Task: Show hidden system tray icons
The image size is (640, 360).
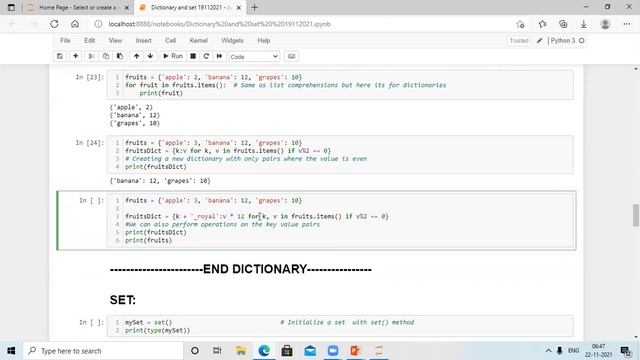Action: [x=548, y=351]
